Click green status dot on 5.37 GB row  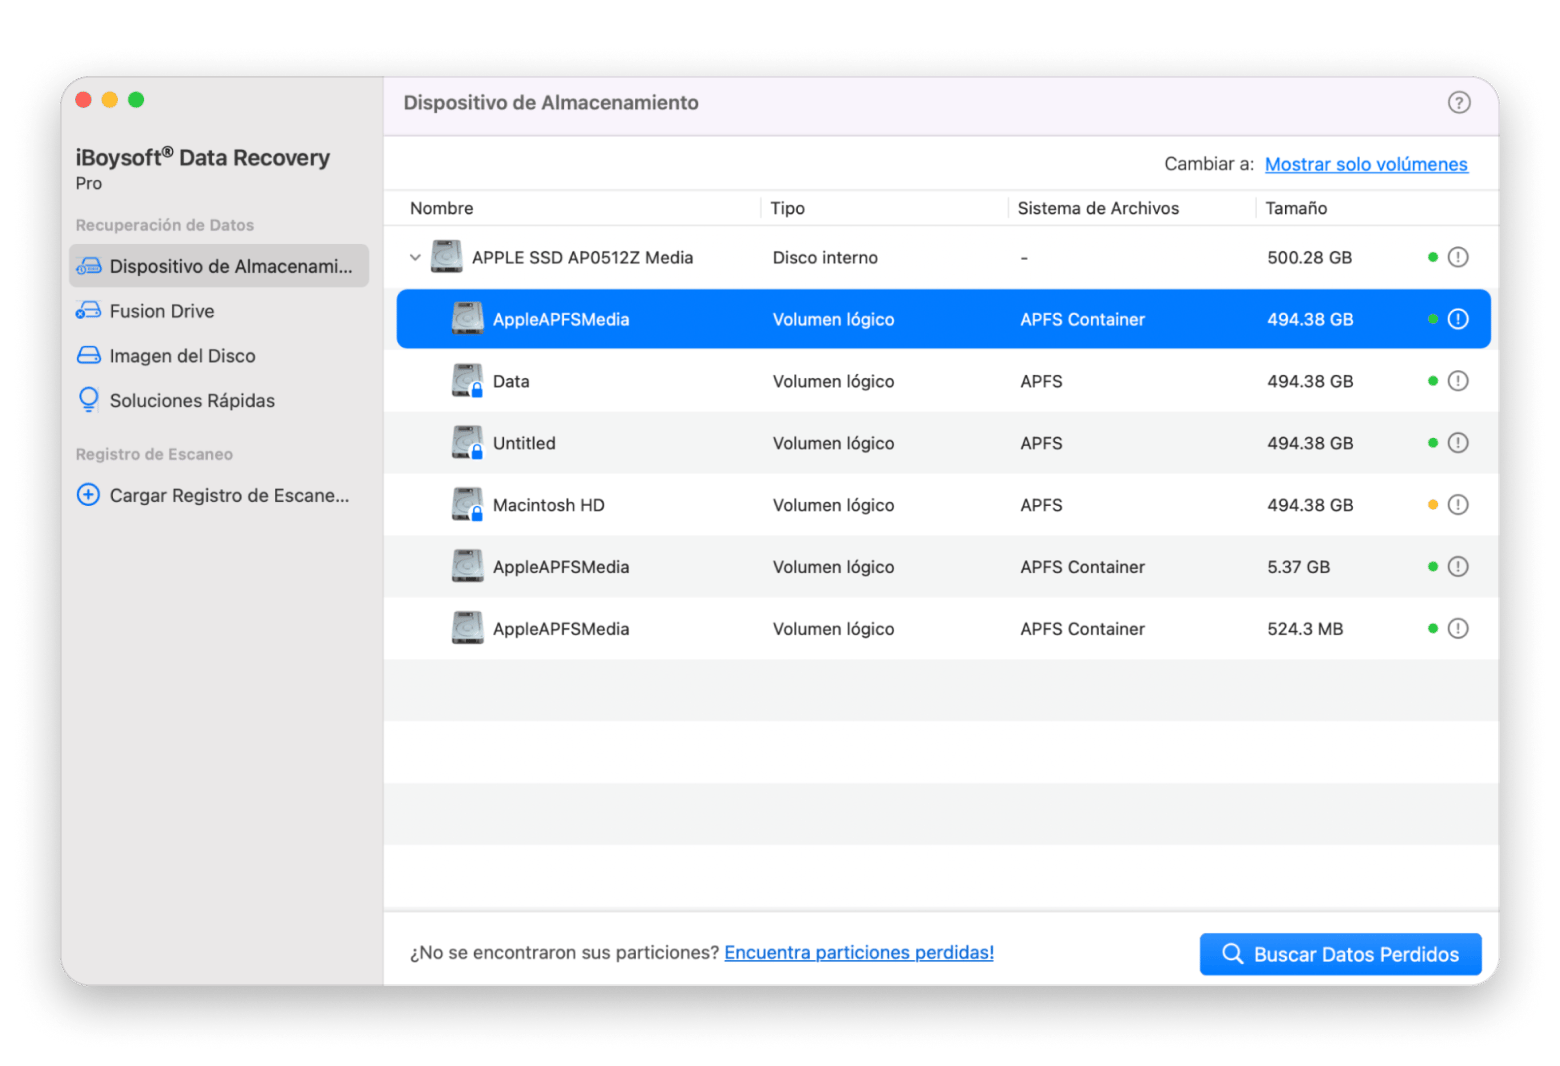[1432, 567]
